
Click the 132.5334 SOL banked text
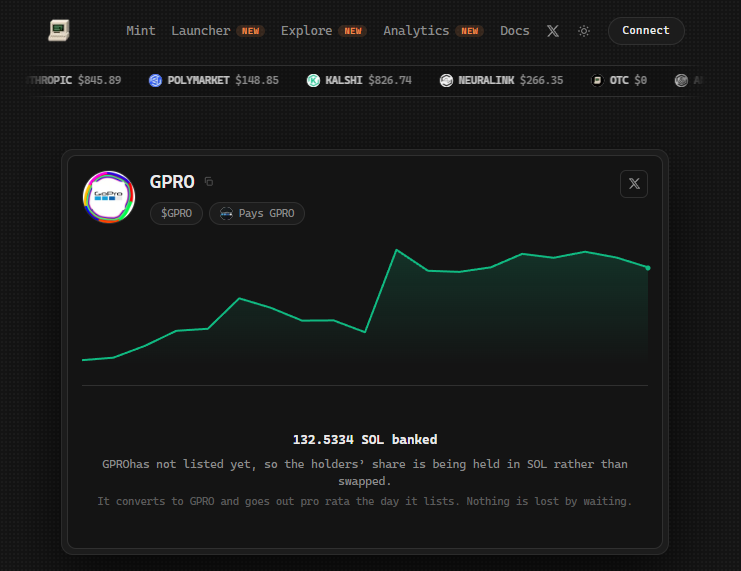pos(365,440)
